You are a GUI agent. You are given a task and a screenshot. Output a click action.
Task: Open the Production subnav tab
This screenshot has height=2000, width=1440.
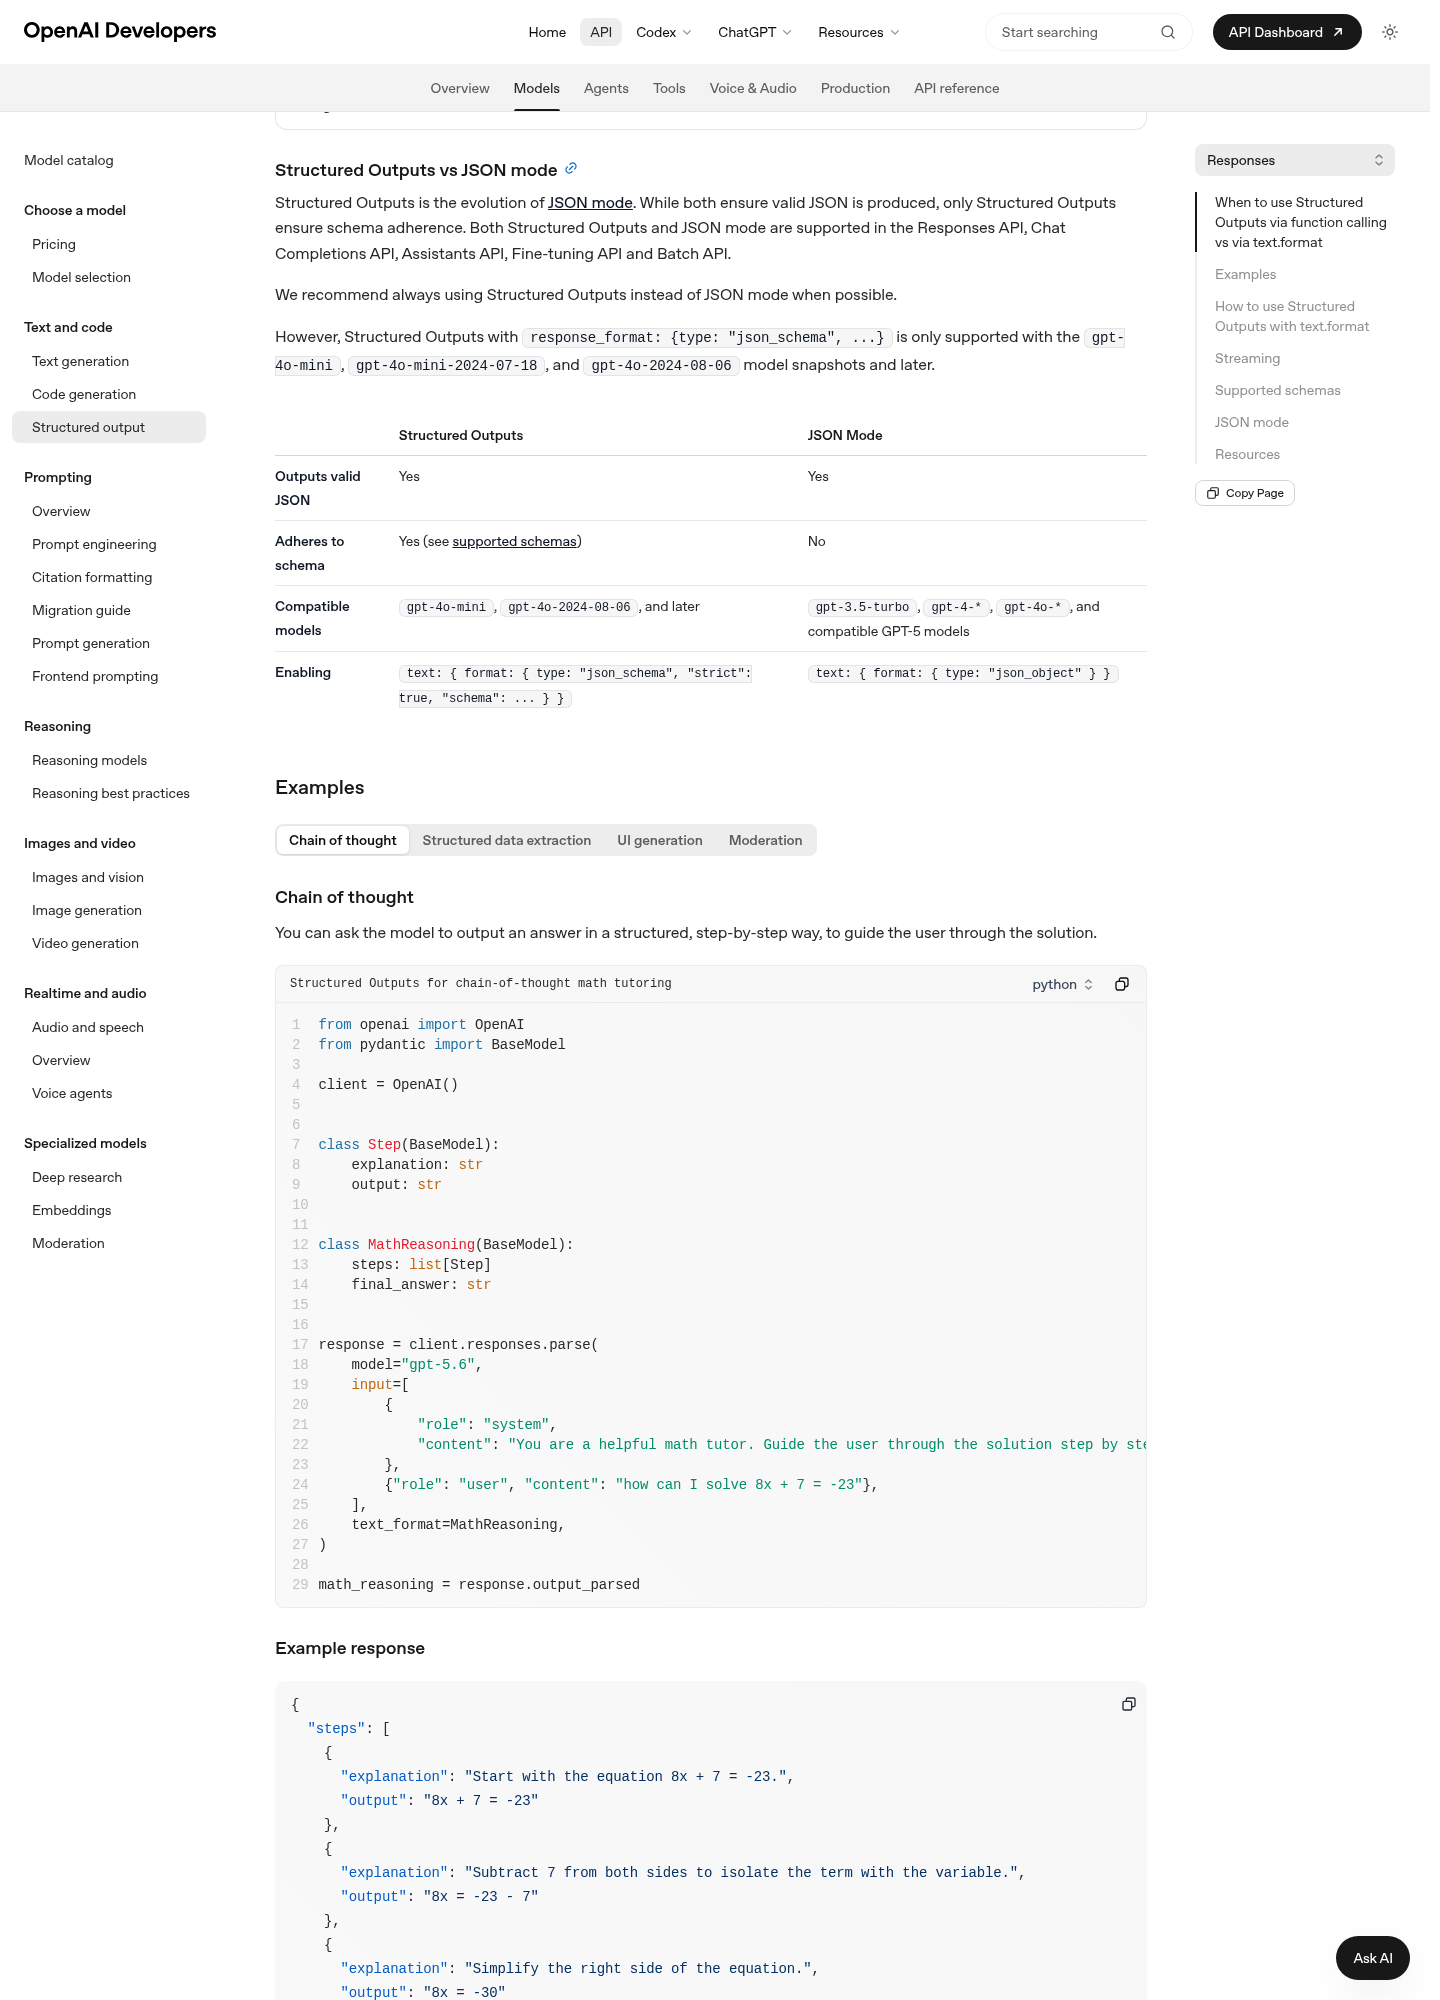(855, 88)
